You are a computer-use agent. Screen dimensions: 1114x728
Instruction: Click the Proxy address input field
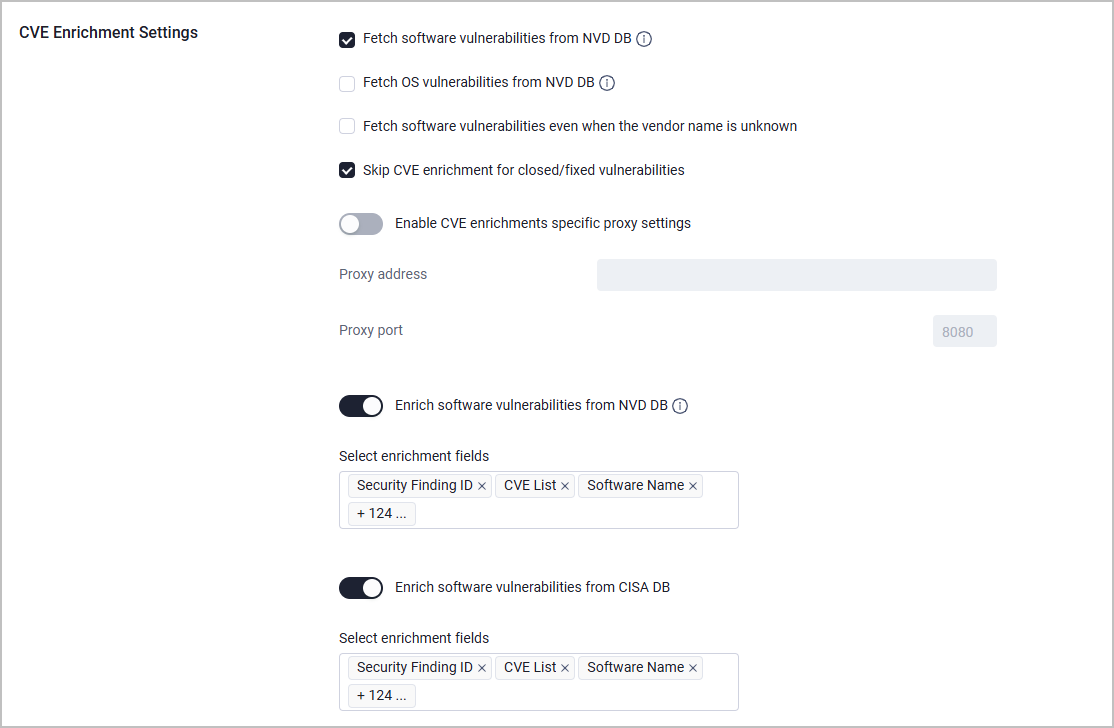point(796,275)
